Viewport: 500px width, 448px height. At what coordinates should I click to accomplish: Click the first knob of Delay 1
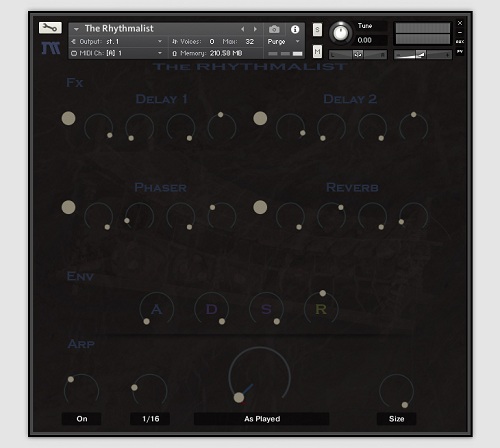pyautogui.click(x=98, y=128)
